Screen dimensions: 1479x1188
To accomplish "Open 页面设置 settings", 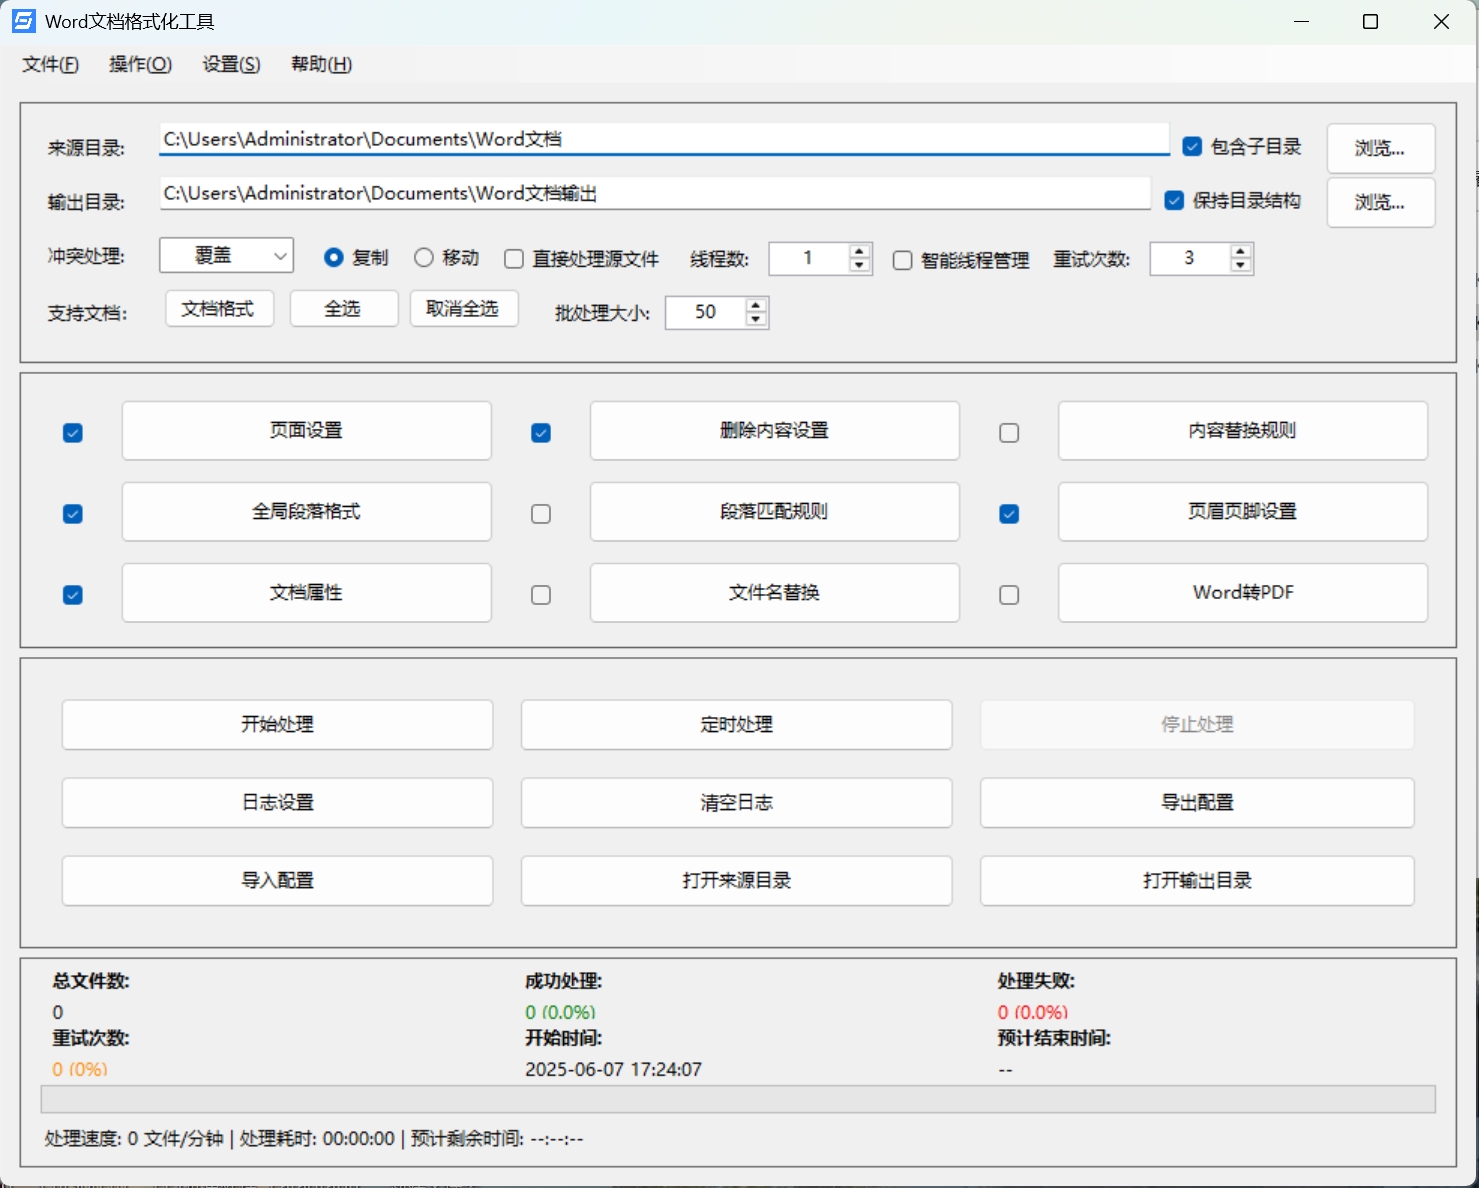I will pos(307,431).
